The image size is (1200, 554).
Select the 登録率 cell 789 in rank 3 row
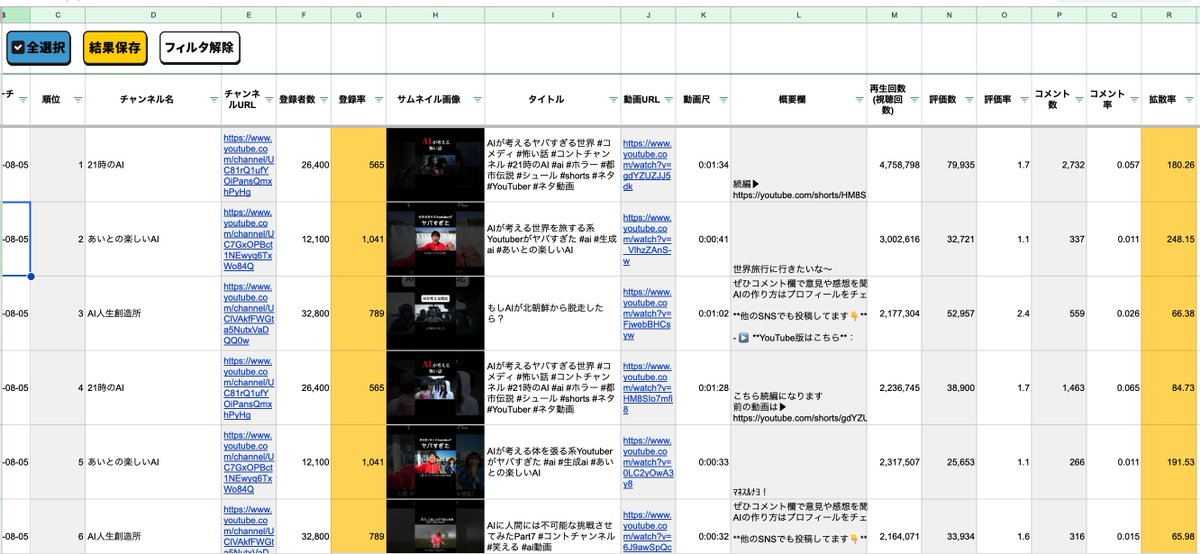[x=360, y=313]
